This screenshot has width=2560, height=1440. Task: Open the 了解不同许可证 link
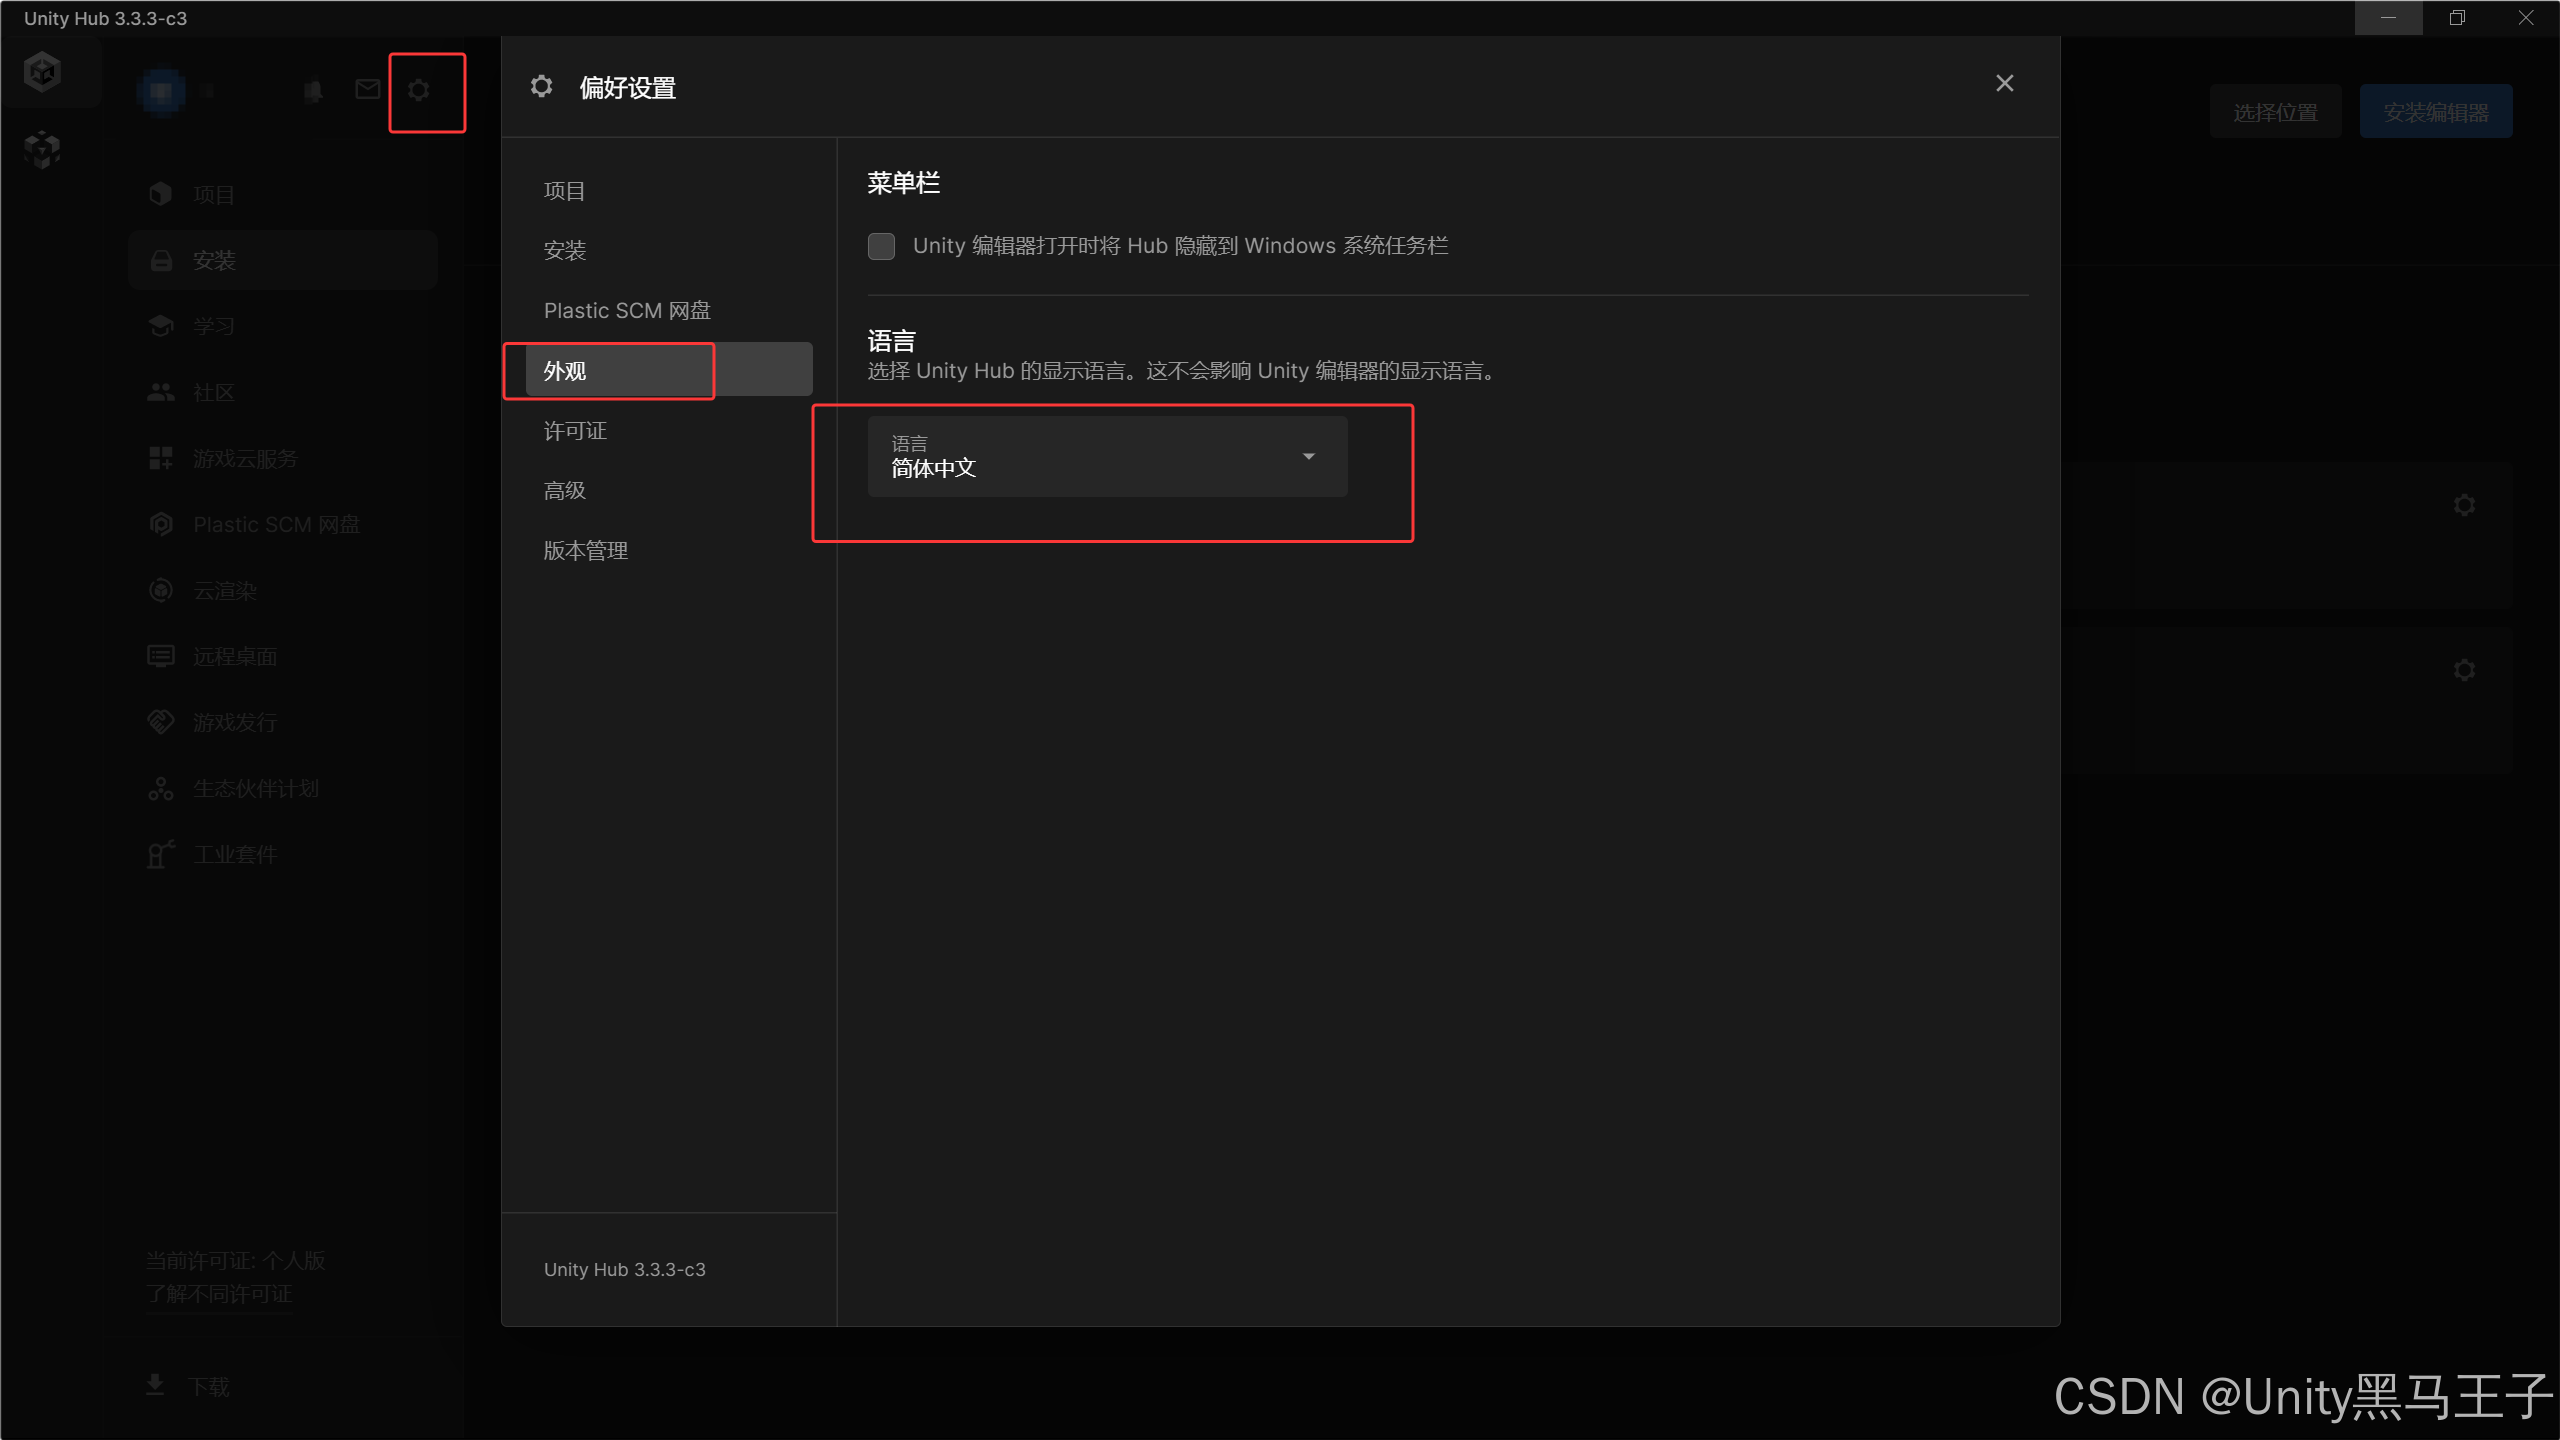click(219, 1294)
